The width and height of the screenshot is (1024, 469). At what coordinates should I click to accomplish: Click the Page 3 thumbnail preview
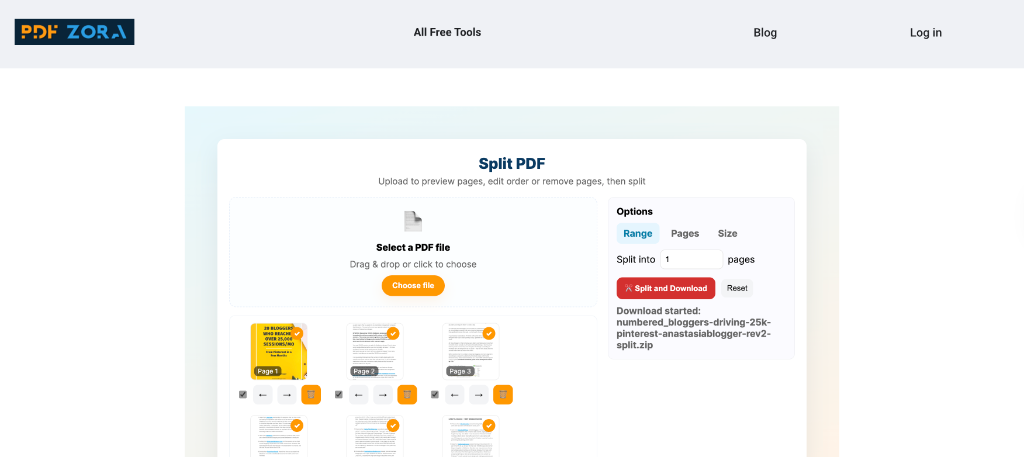tap(471, 351)
